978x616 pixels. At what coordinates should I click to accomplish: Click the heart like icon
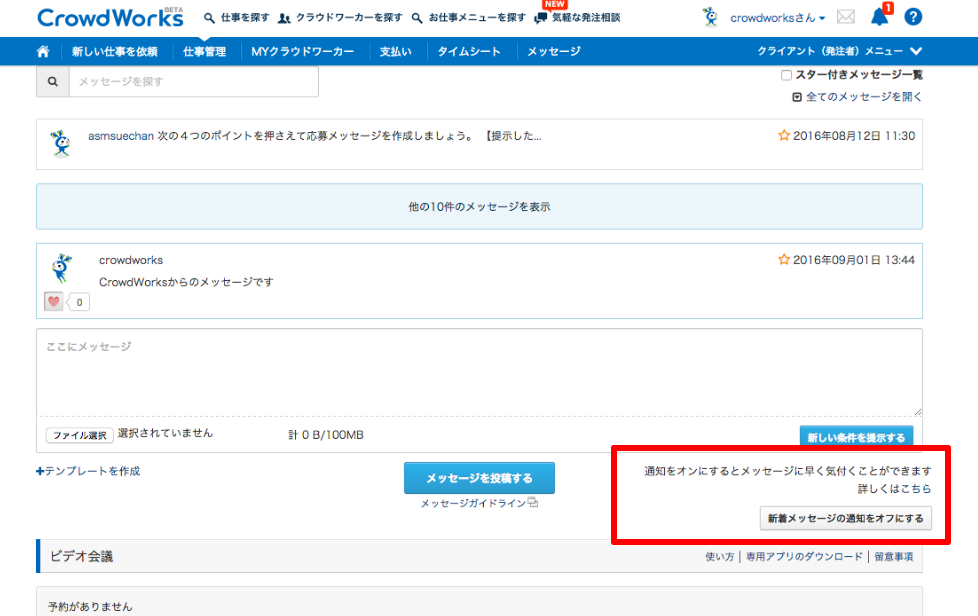[54, 302]
